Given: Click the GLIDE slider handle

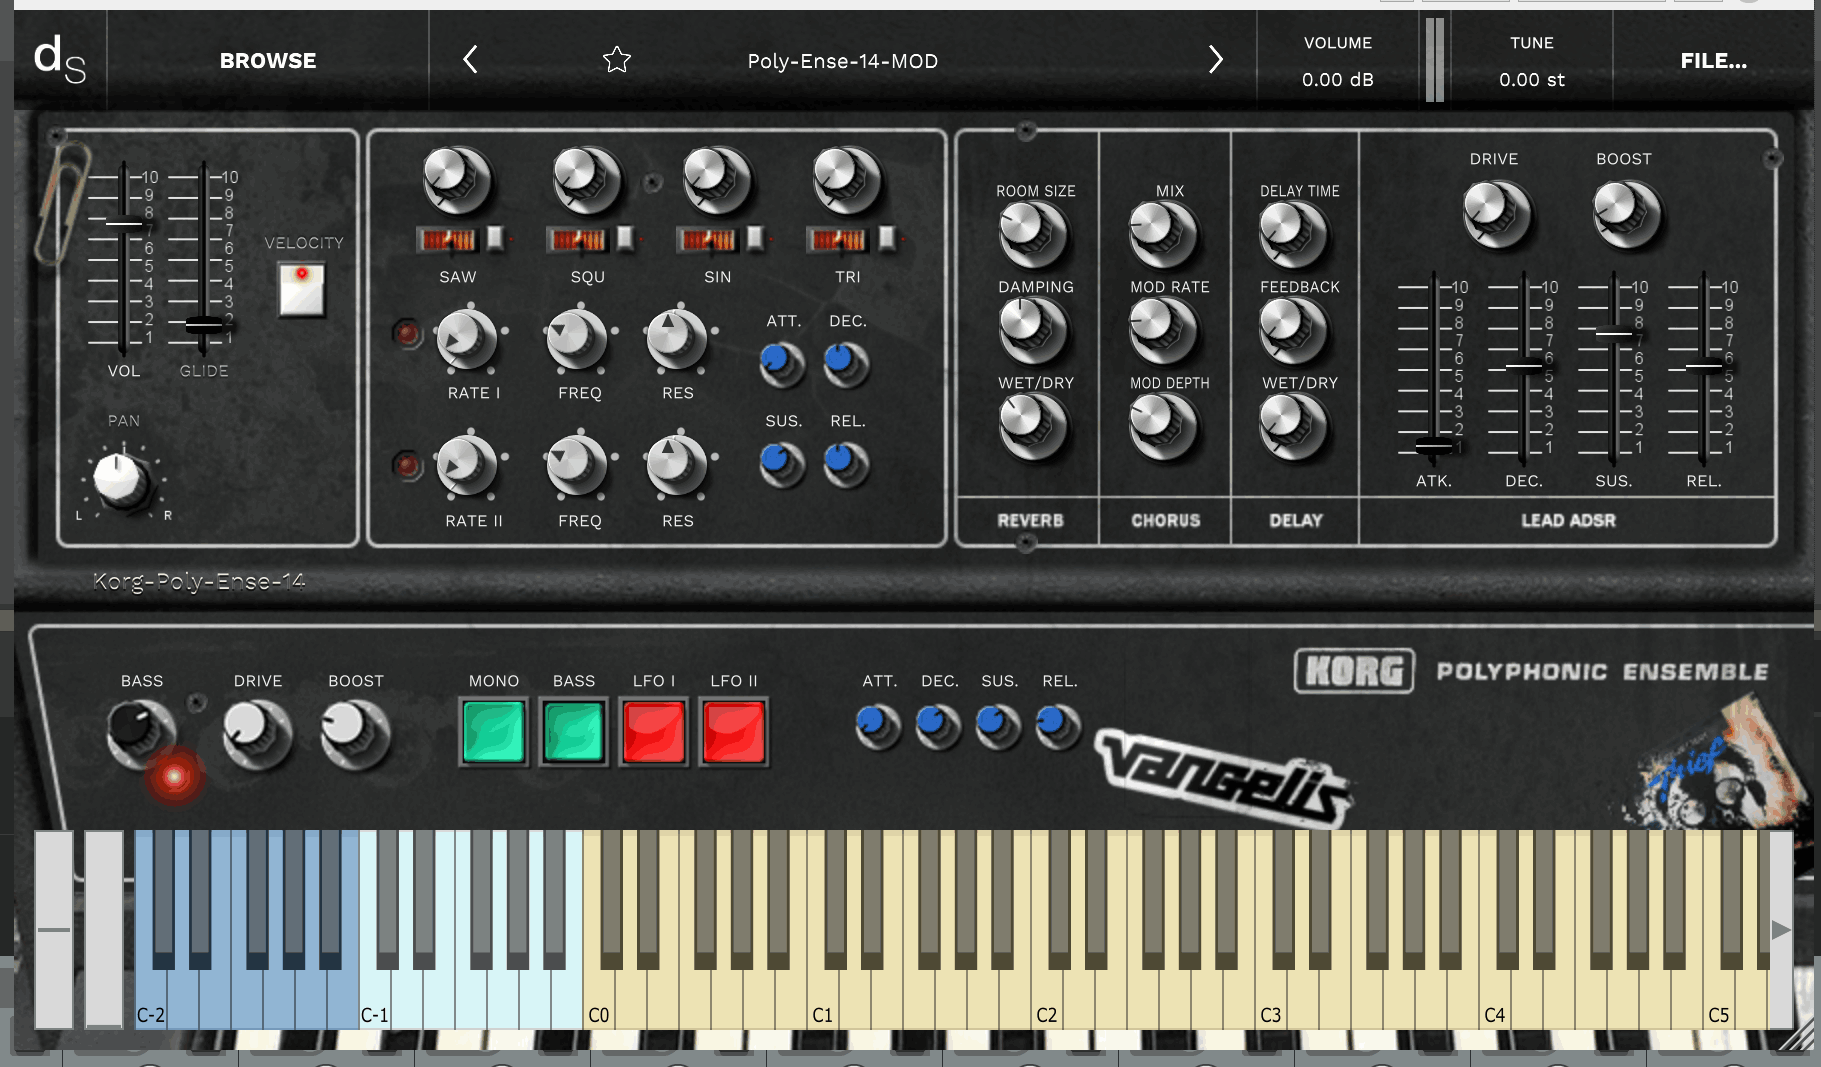Looking at the screenshot, I should (x=204, y=324).
